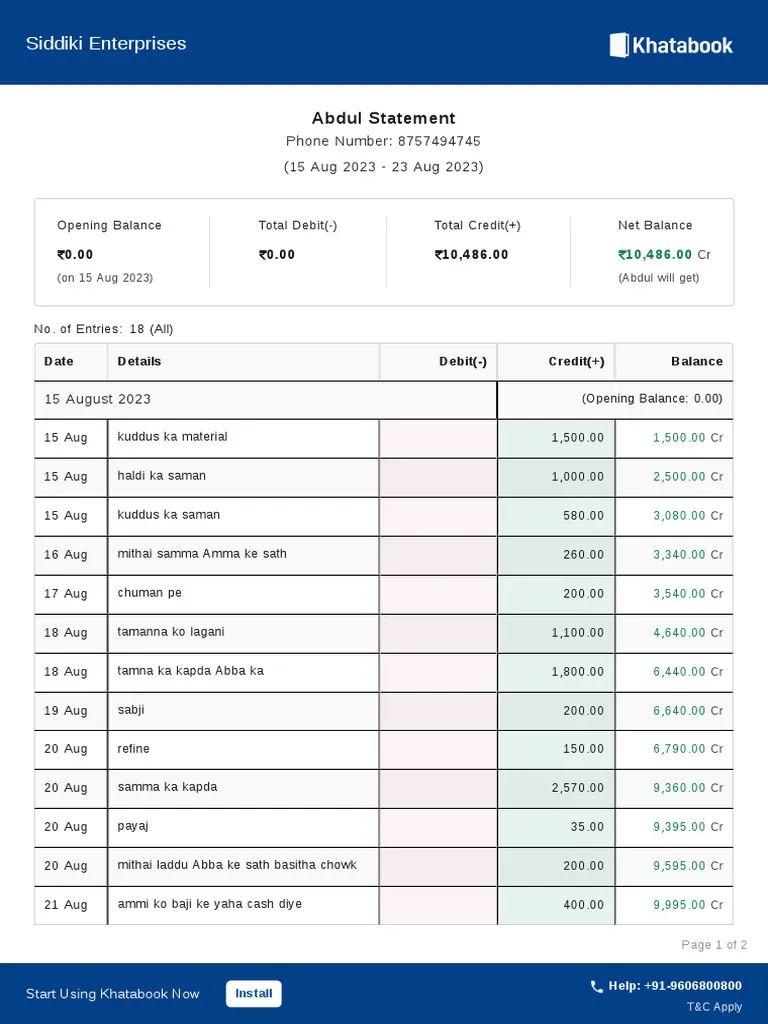Select the 'samma ka kapda' entry
This screenshot has height=1024, width=768.
tap(167, 787)
